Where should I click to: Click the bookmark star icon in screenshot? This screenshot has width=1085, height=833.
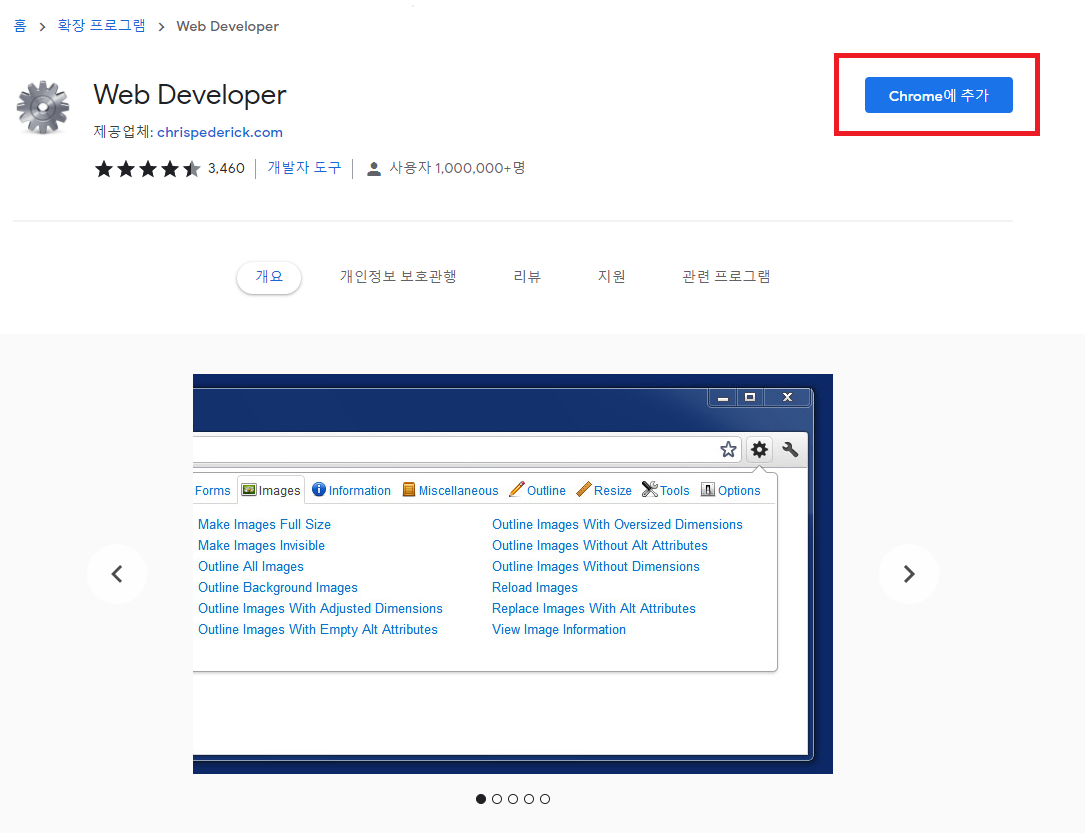tap(728, 450)
